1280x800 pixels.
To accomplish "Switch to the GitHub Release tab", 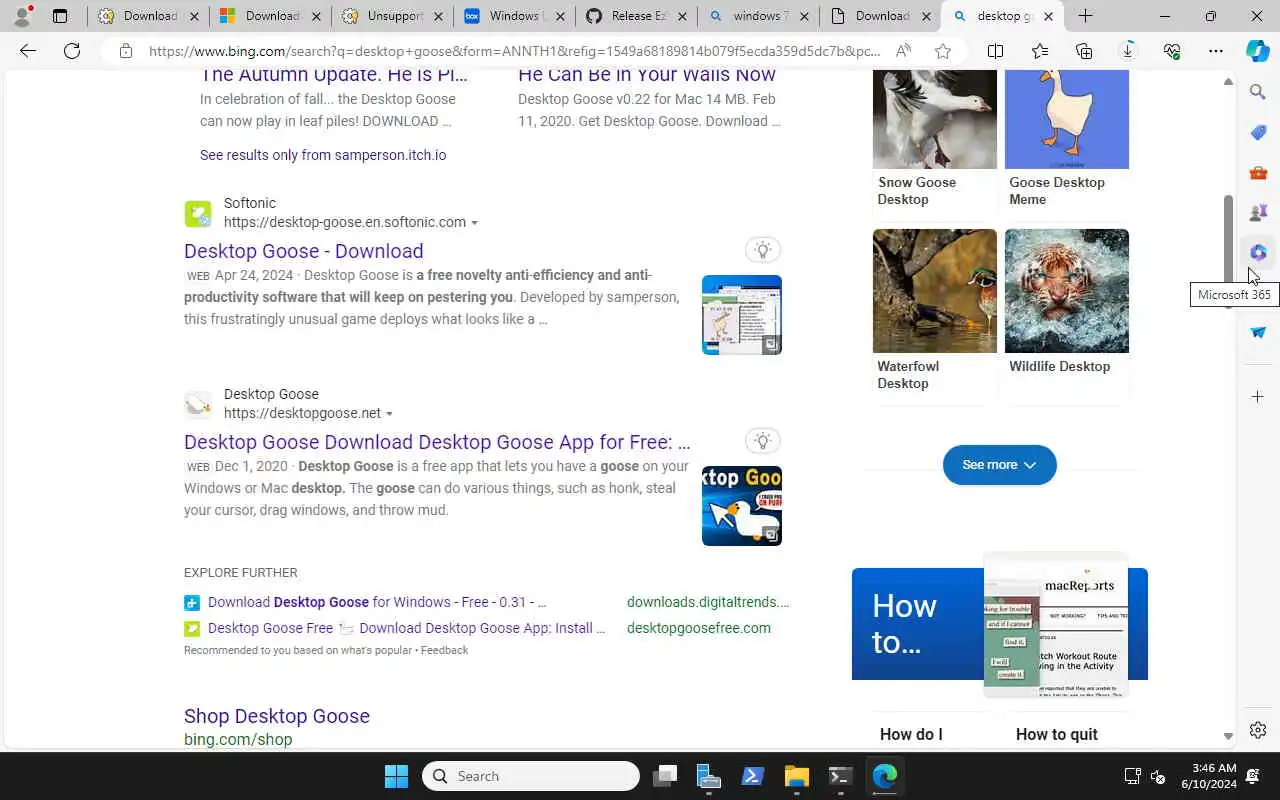I will [635, 16].
